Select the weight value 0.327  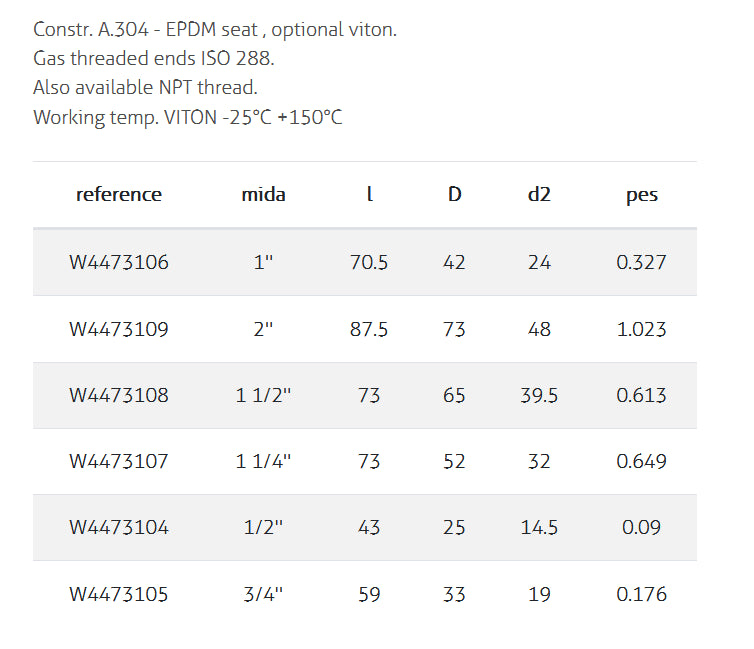pyautogui.click(x=641, y=263)
